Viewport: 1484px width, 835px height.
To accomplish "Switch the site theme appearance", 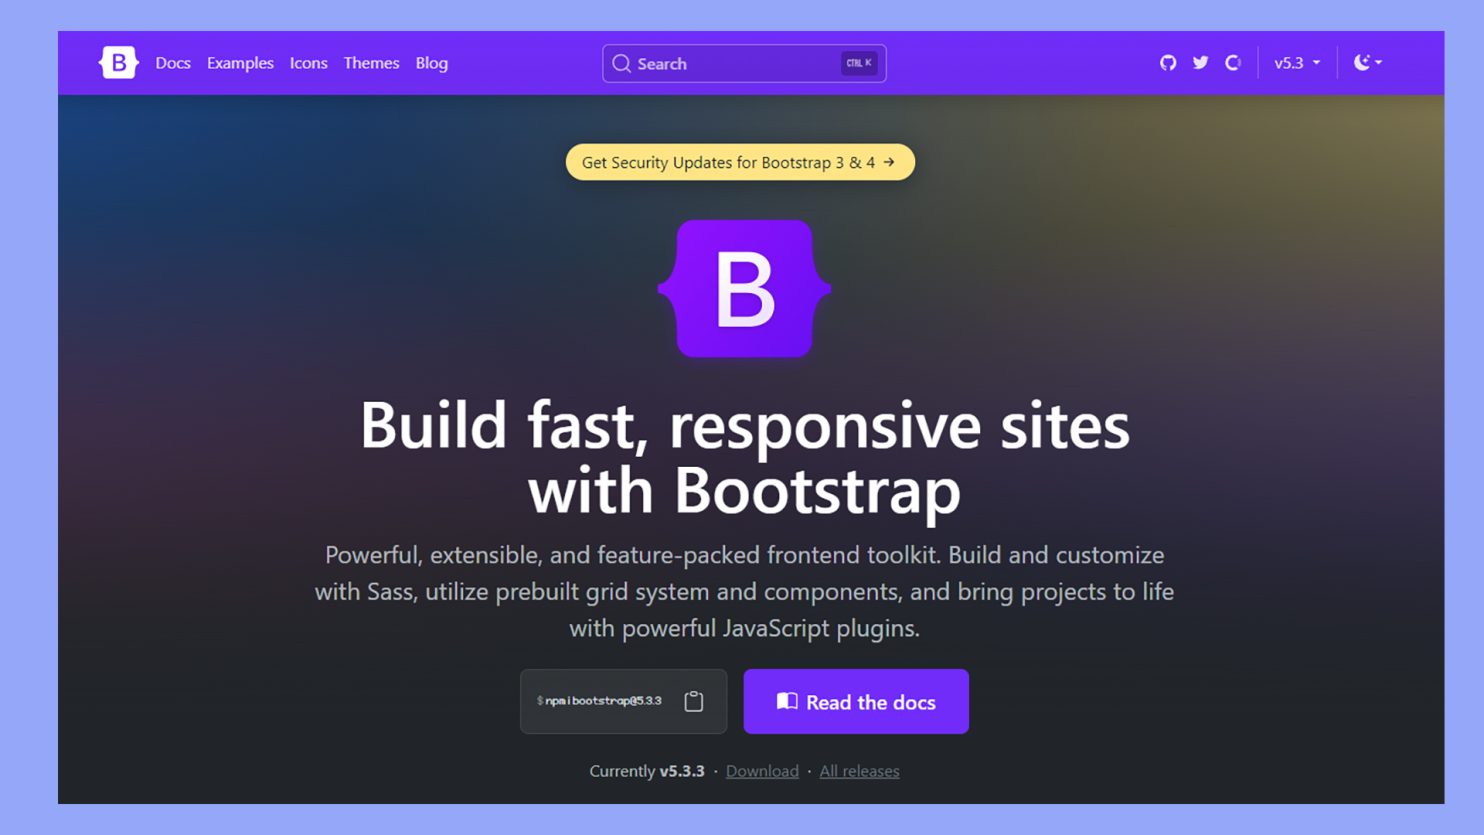I will point(1366,62).
